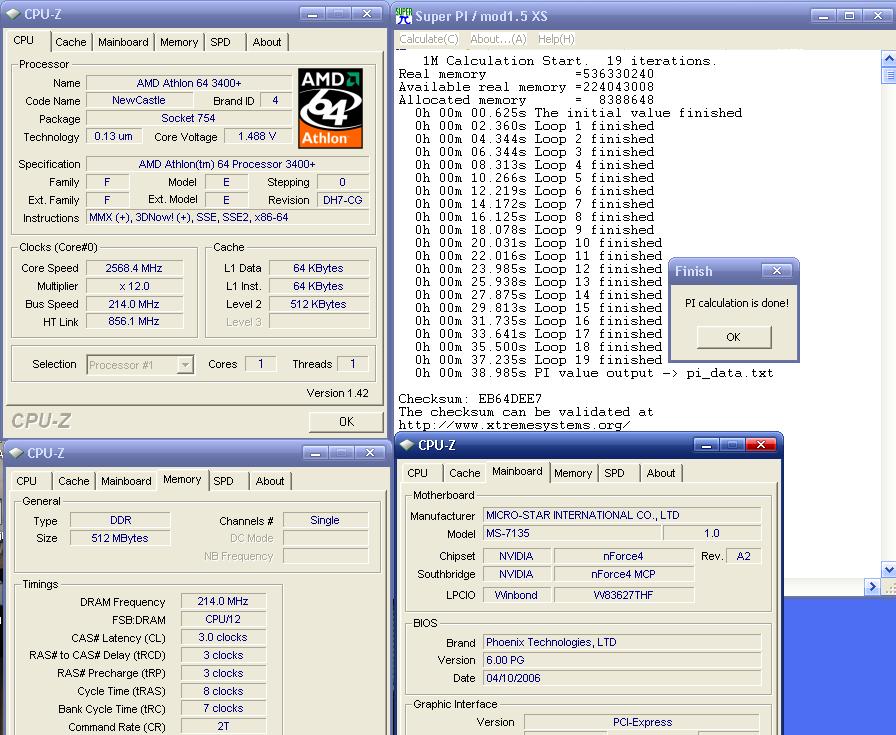Click OK in the Finish dialog

[x=734, y=337]
